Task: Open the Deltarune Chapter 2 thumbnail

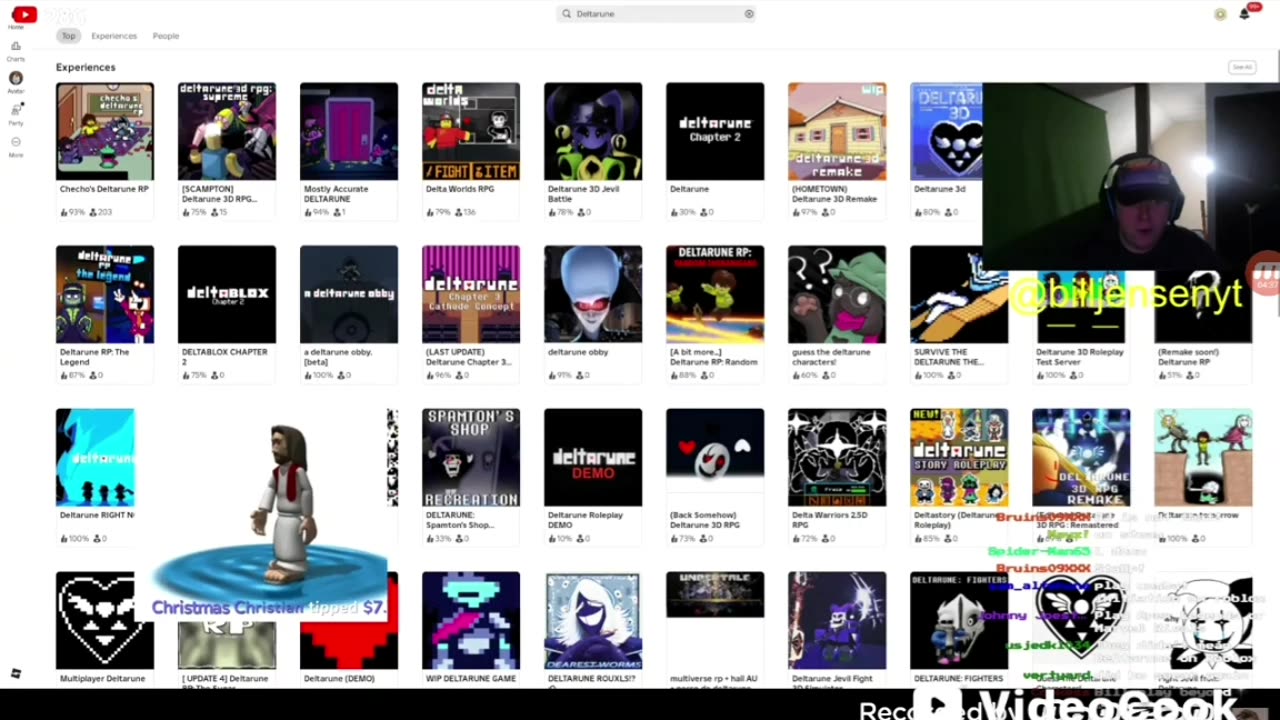Action: pyautogui.click(x=715, y=131)
